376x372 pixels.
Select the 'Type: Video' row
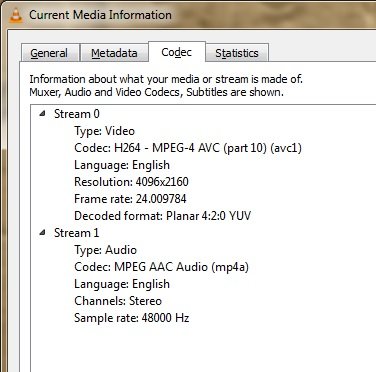[x=104, y=131]
